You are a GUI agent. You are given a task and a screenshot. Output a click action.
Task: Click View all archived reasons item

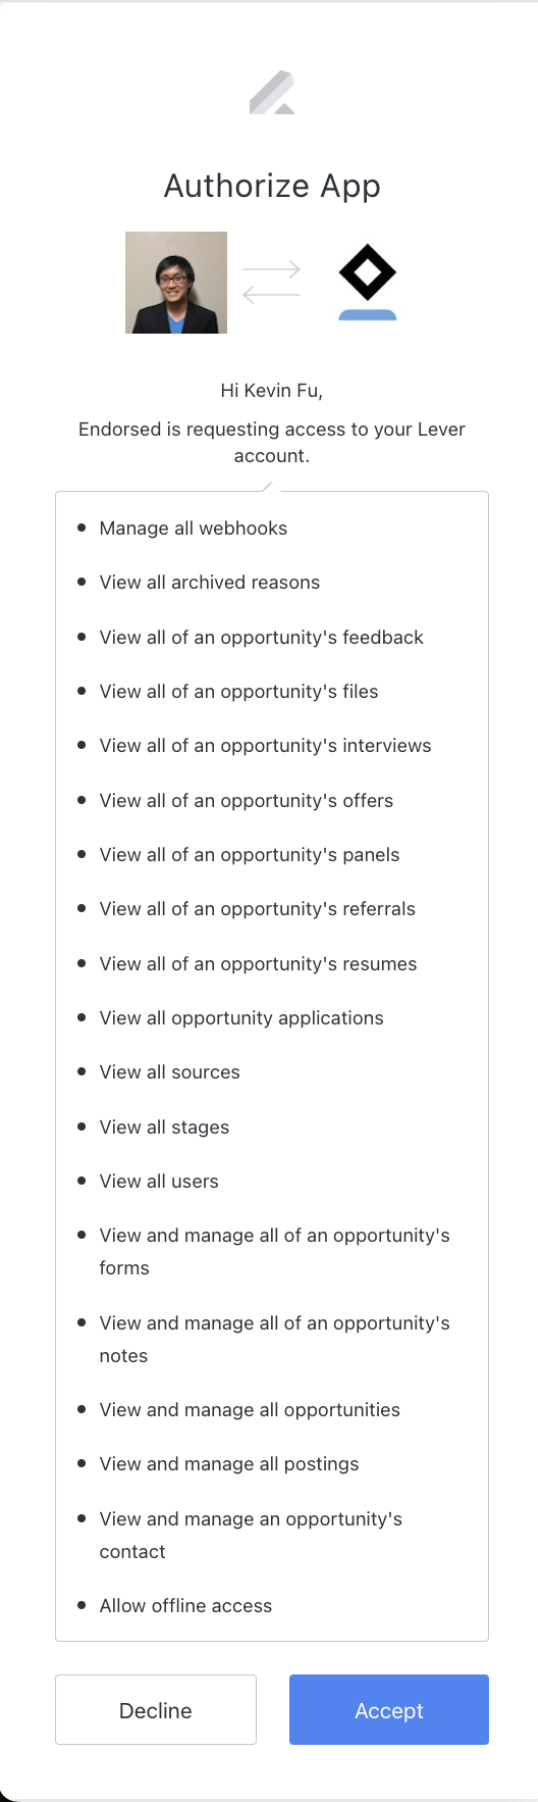tap(210, 582)
